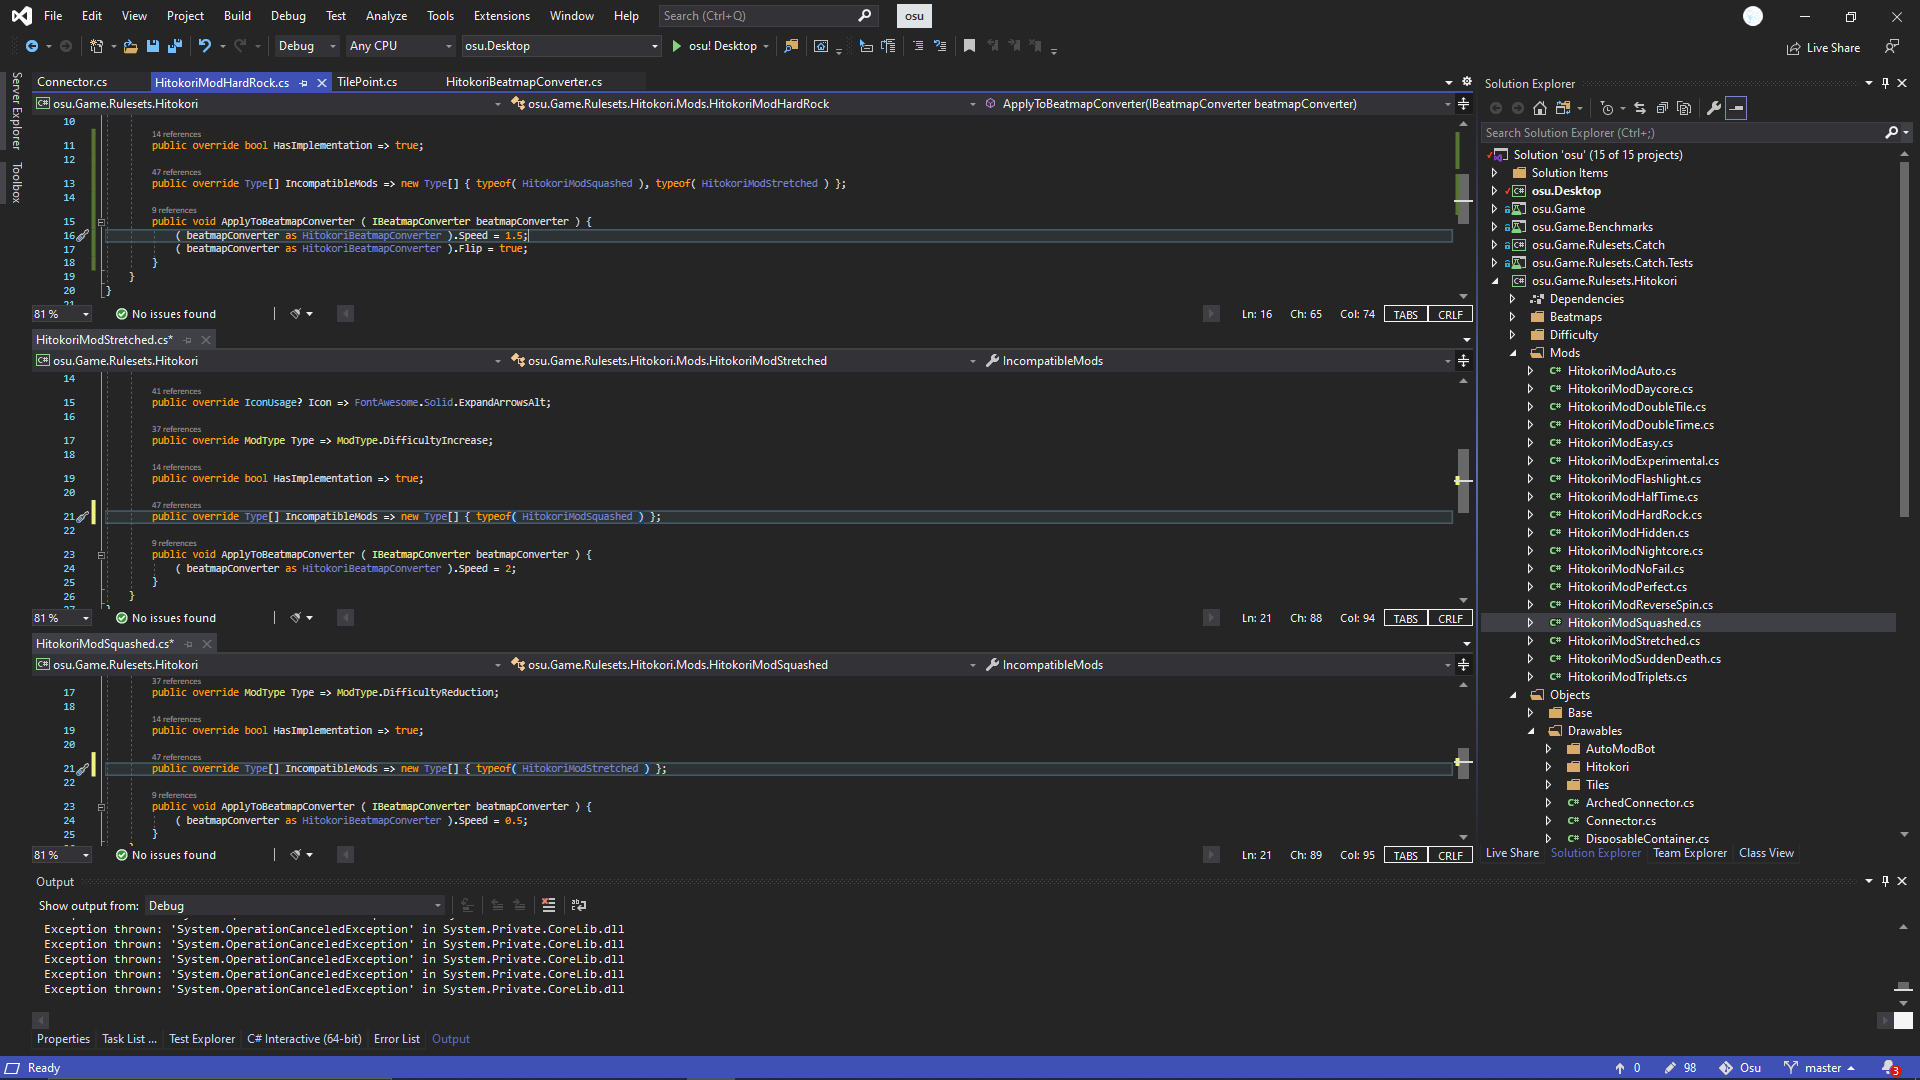The height and width of the screenshot is (1080, 1920).
Task: Click the Navigate Backward arrow icon
Action: pos(32,46)
